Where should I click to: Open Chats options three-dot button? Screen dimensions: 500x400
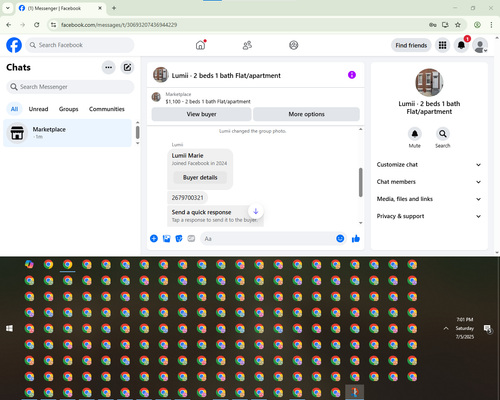pos(108,67)
